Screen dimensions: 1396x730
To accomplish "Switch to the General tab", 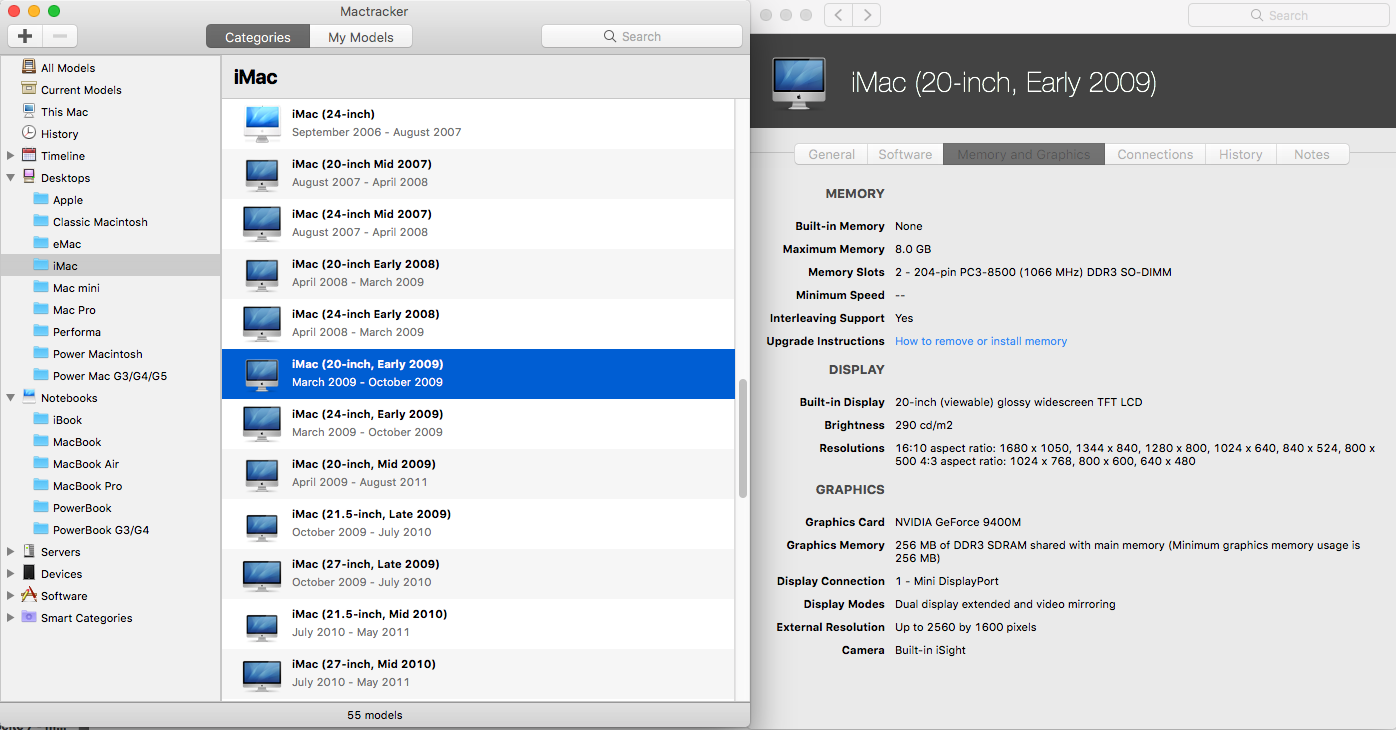I will click(831, 154).
